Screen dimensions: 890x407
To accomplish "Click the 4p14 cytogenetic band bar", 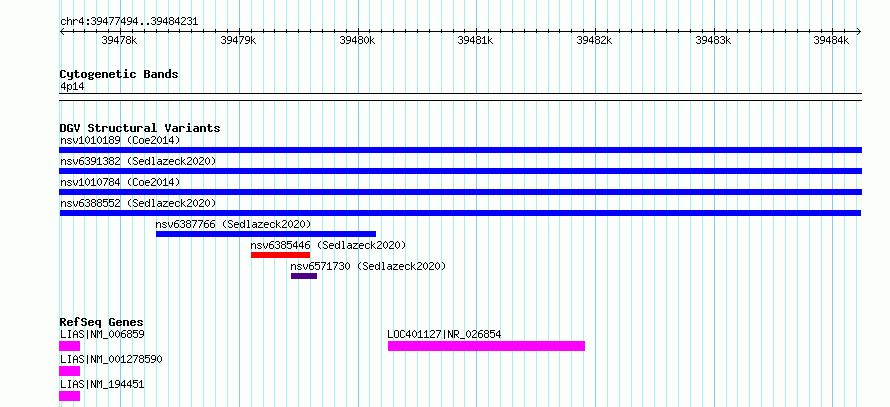I will (x=460, y=97).
